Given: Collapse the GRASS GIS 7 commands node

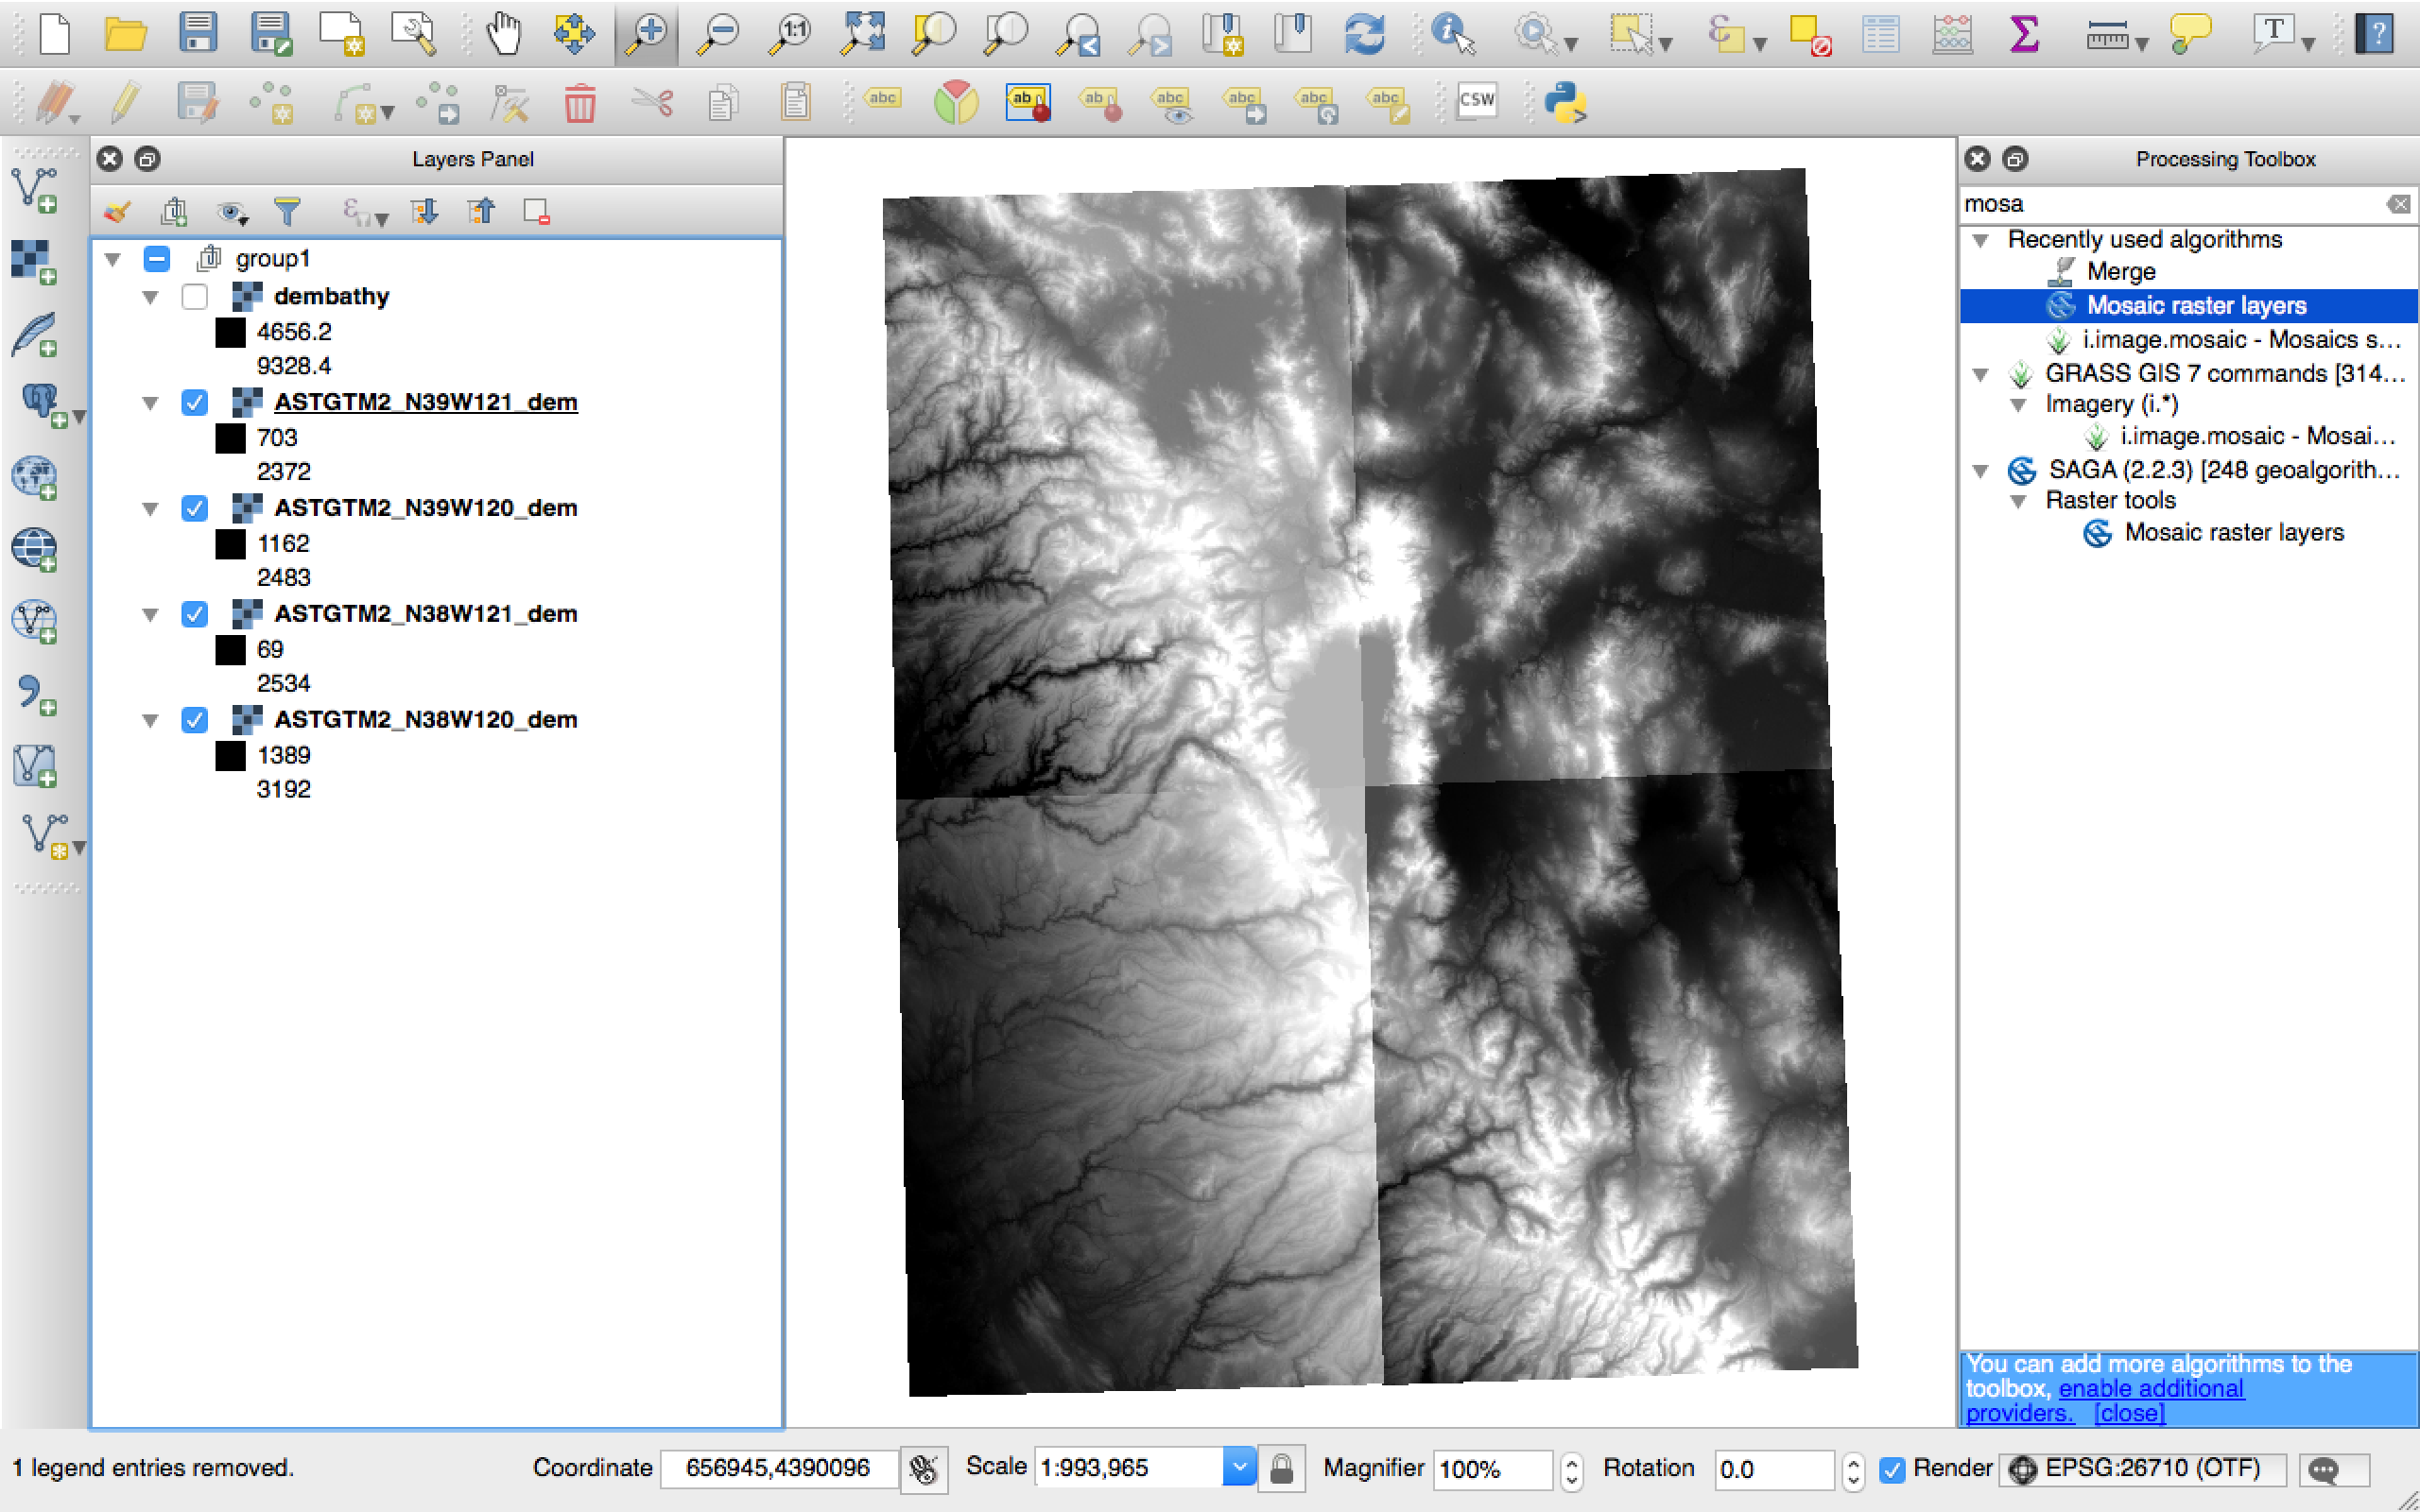Looking at the screenshot, I should point(1980,374).
